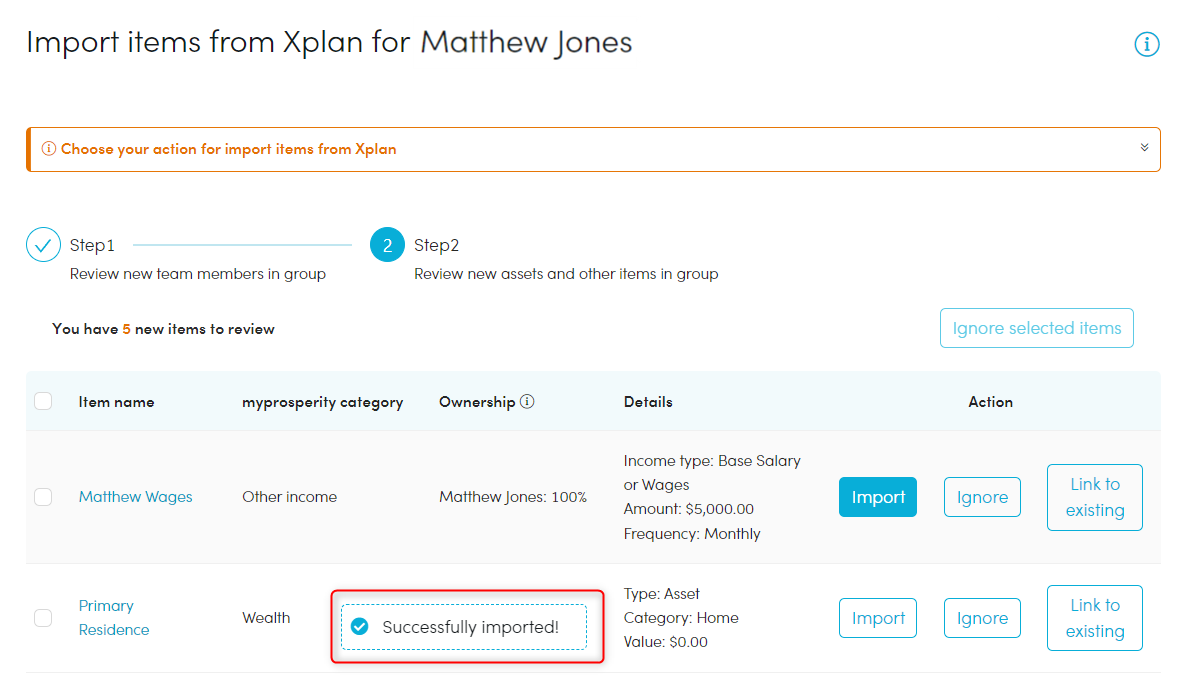Click the info icon beside page title
This screenshot has height=678, width=1191.
coord(1146,44)
